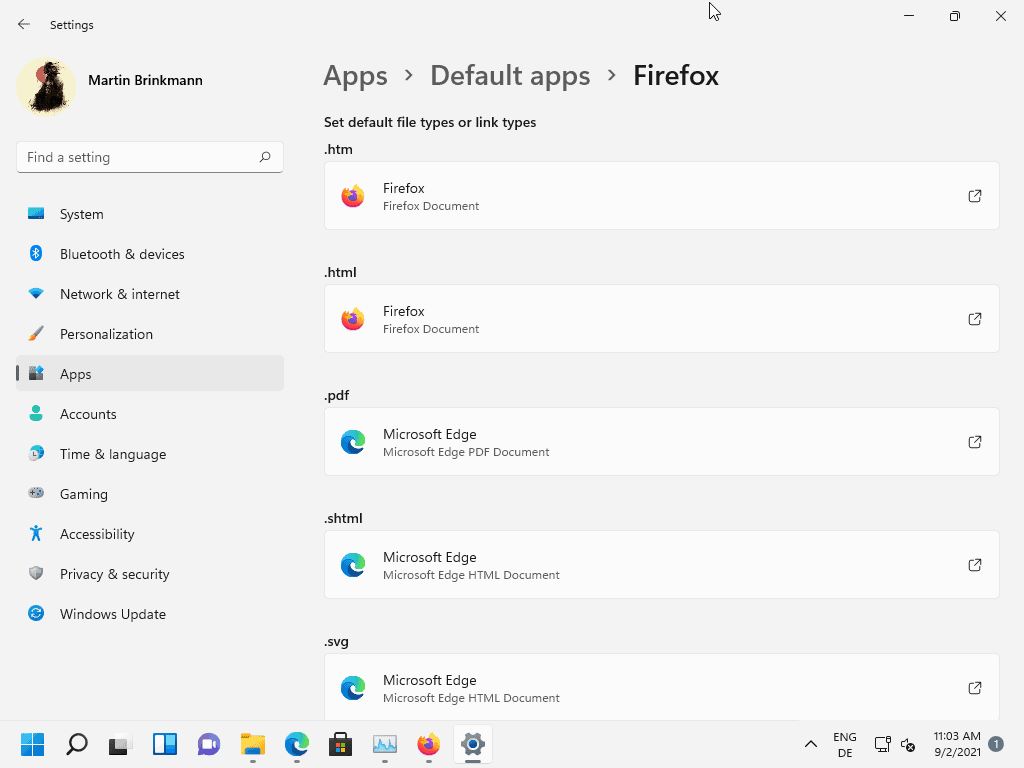Change default app for .shtml

[x=662, y=565]
